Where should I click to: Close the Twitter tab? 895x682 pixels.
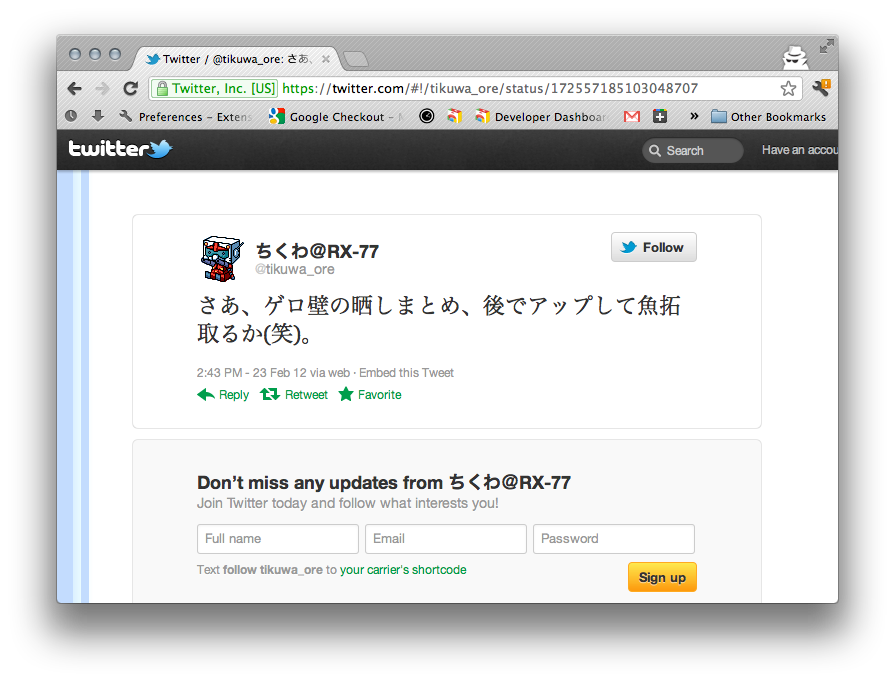[326, 59]
